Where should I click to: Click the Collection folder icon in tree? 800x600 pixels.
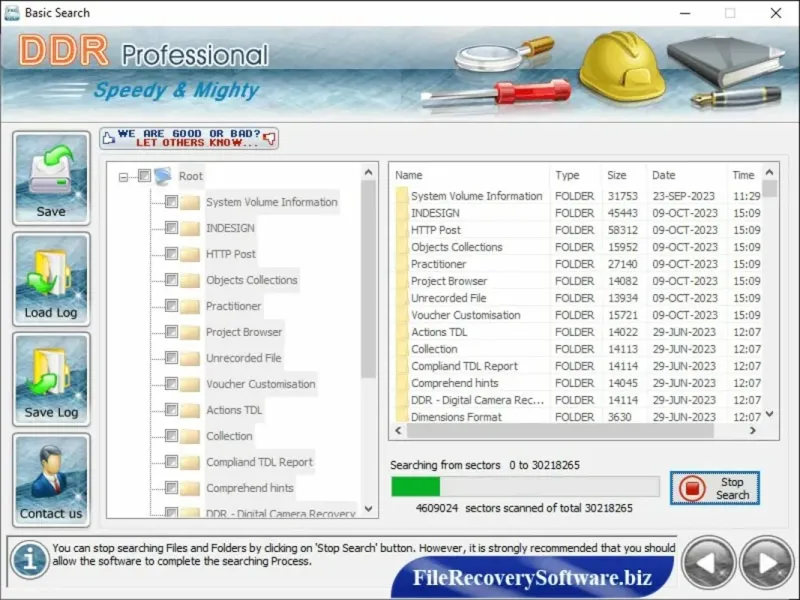(x=190, y=436)
